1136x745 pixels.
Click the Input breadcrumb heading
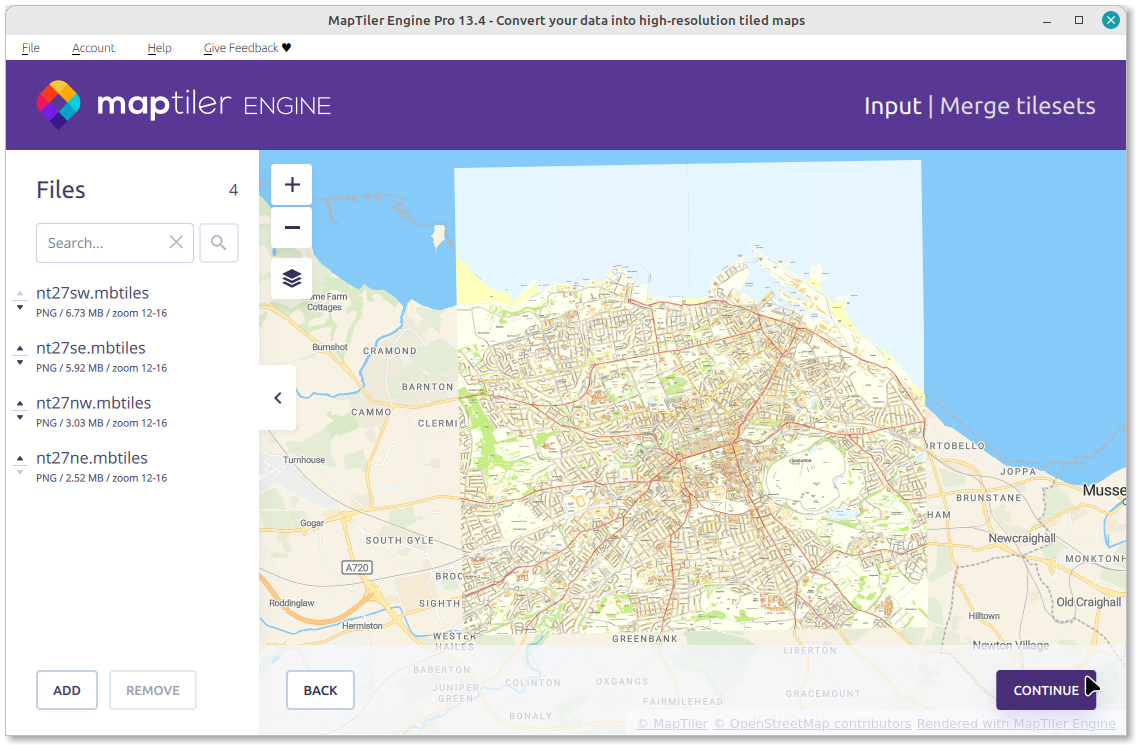(893, 106)
